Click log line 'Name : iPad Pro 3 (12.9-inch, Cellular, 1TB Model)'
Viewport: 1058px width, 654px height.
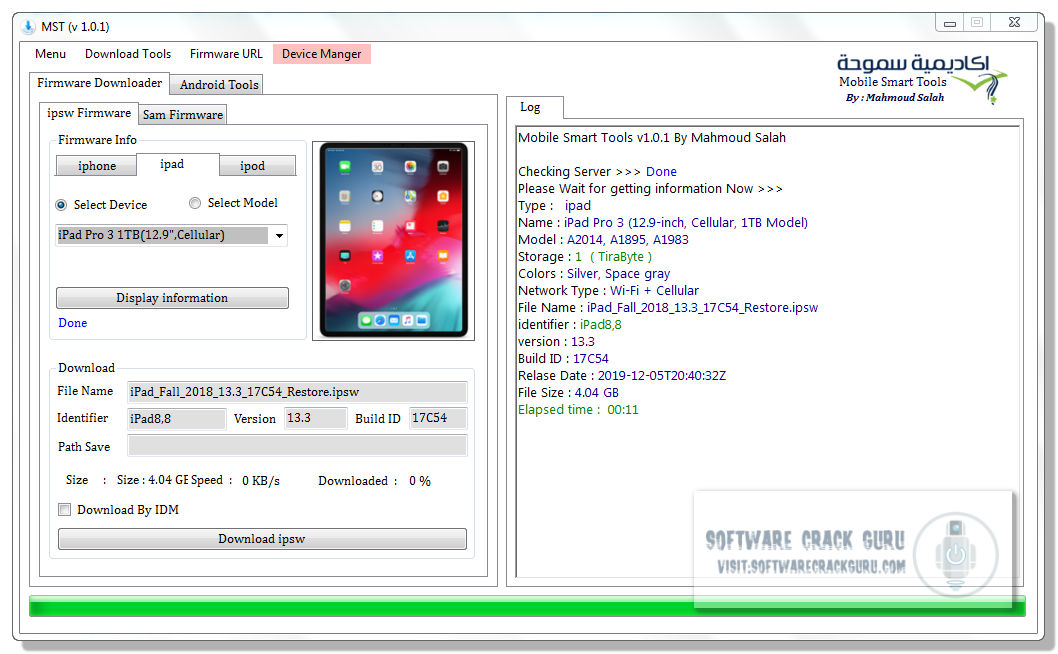663,223
